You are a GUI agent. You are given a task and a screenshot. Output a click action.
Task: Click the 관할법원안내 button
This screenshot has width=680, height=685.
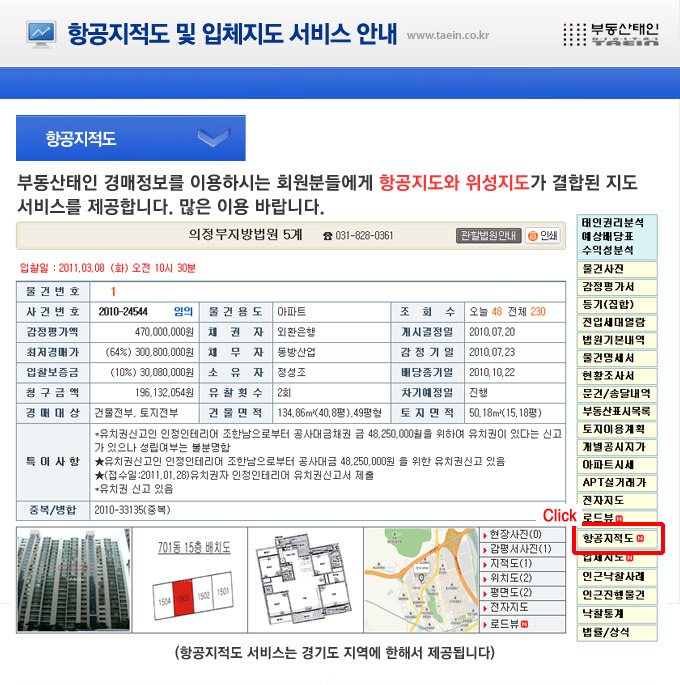[489, 236]
